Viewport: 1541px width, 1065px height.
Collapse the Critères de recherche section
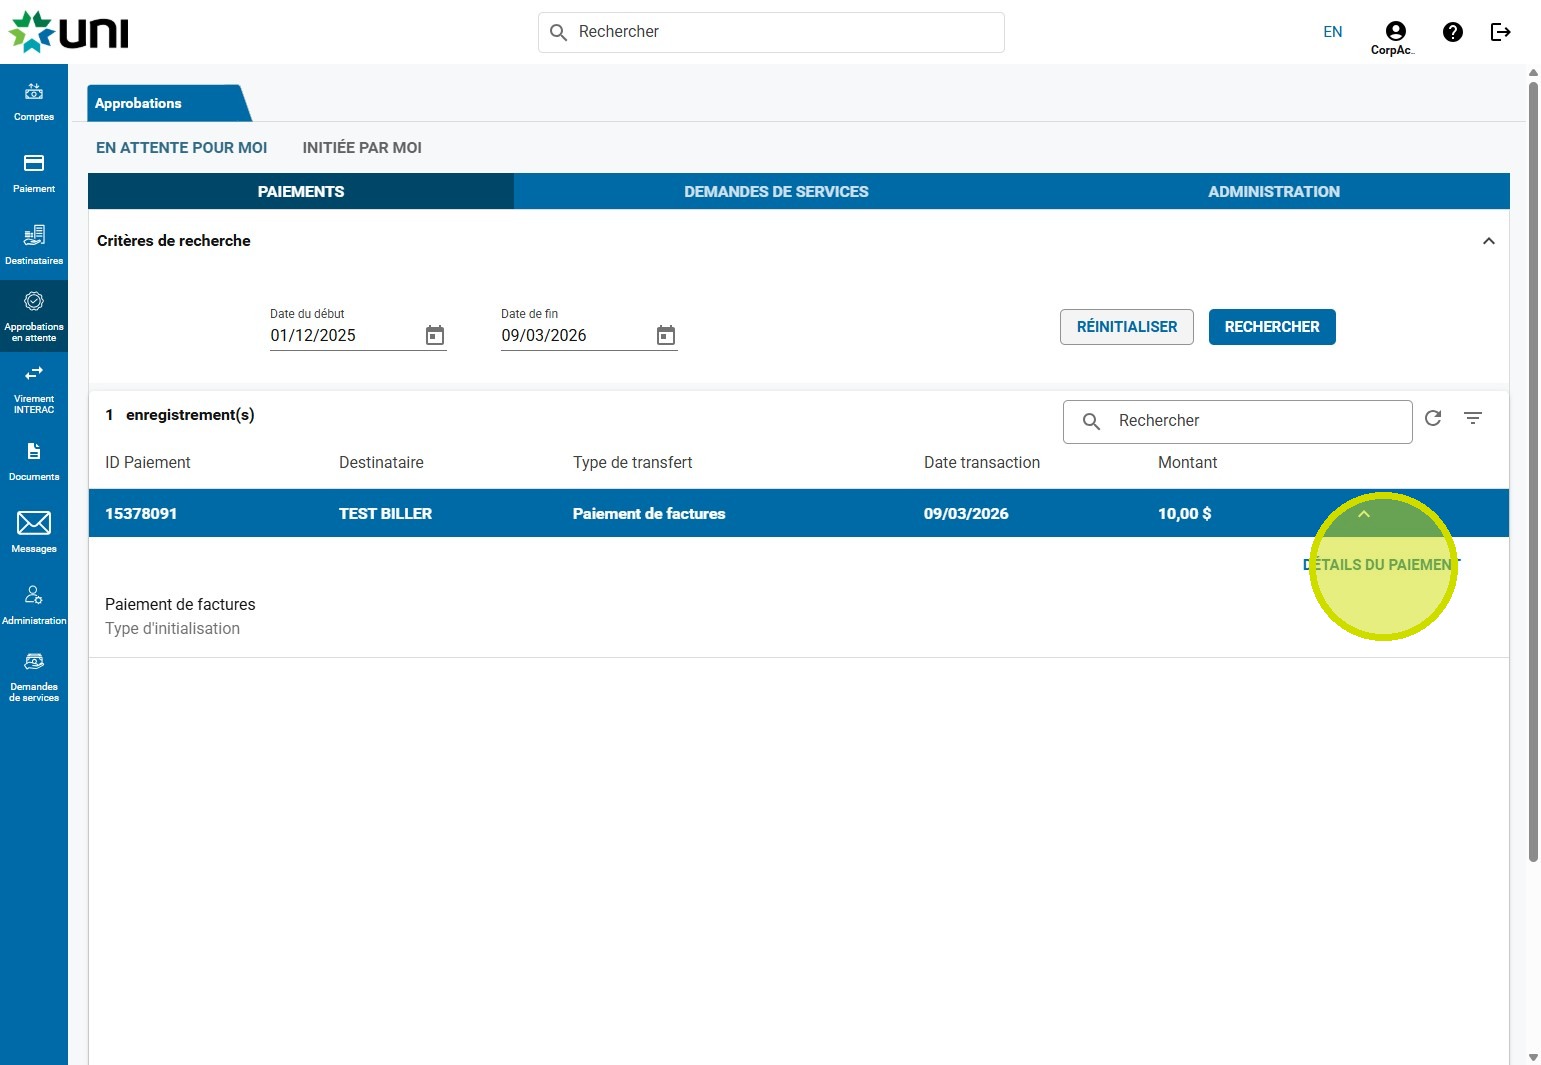pyautogui.click(x=1489, y=241)
